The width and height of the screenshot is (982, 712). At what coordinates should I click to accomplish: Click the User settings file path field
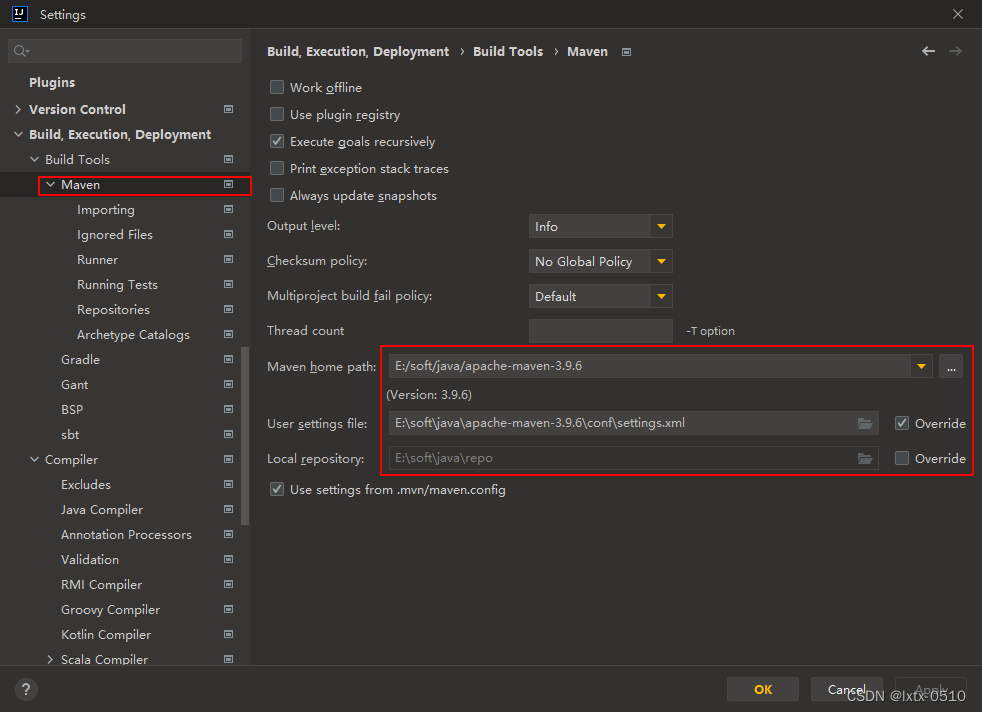tap(633, 423)
